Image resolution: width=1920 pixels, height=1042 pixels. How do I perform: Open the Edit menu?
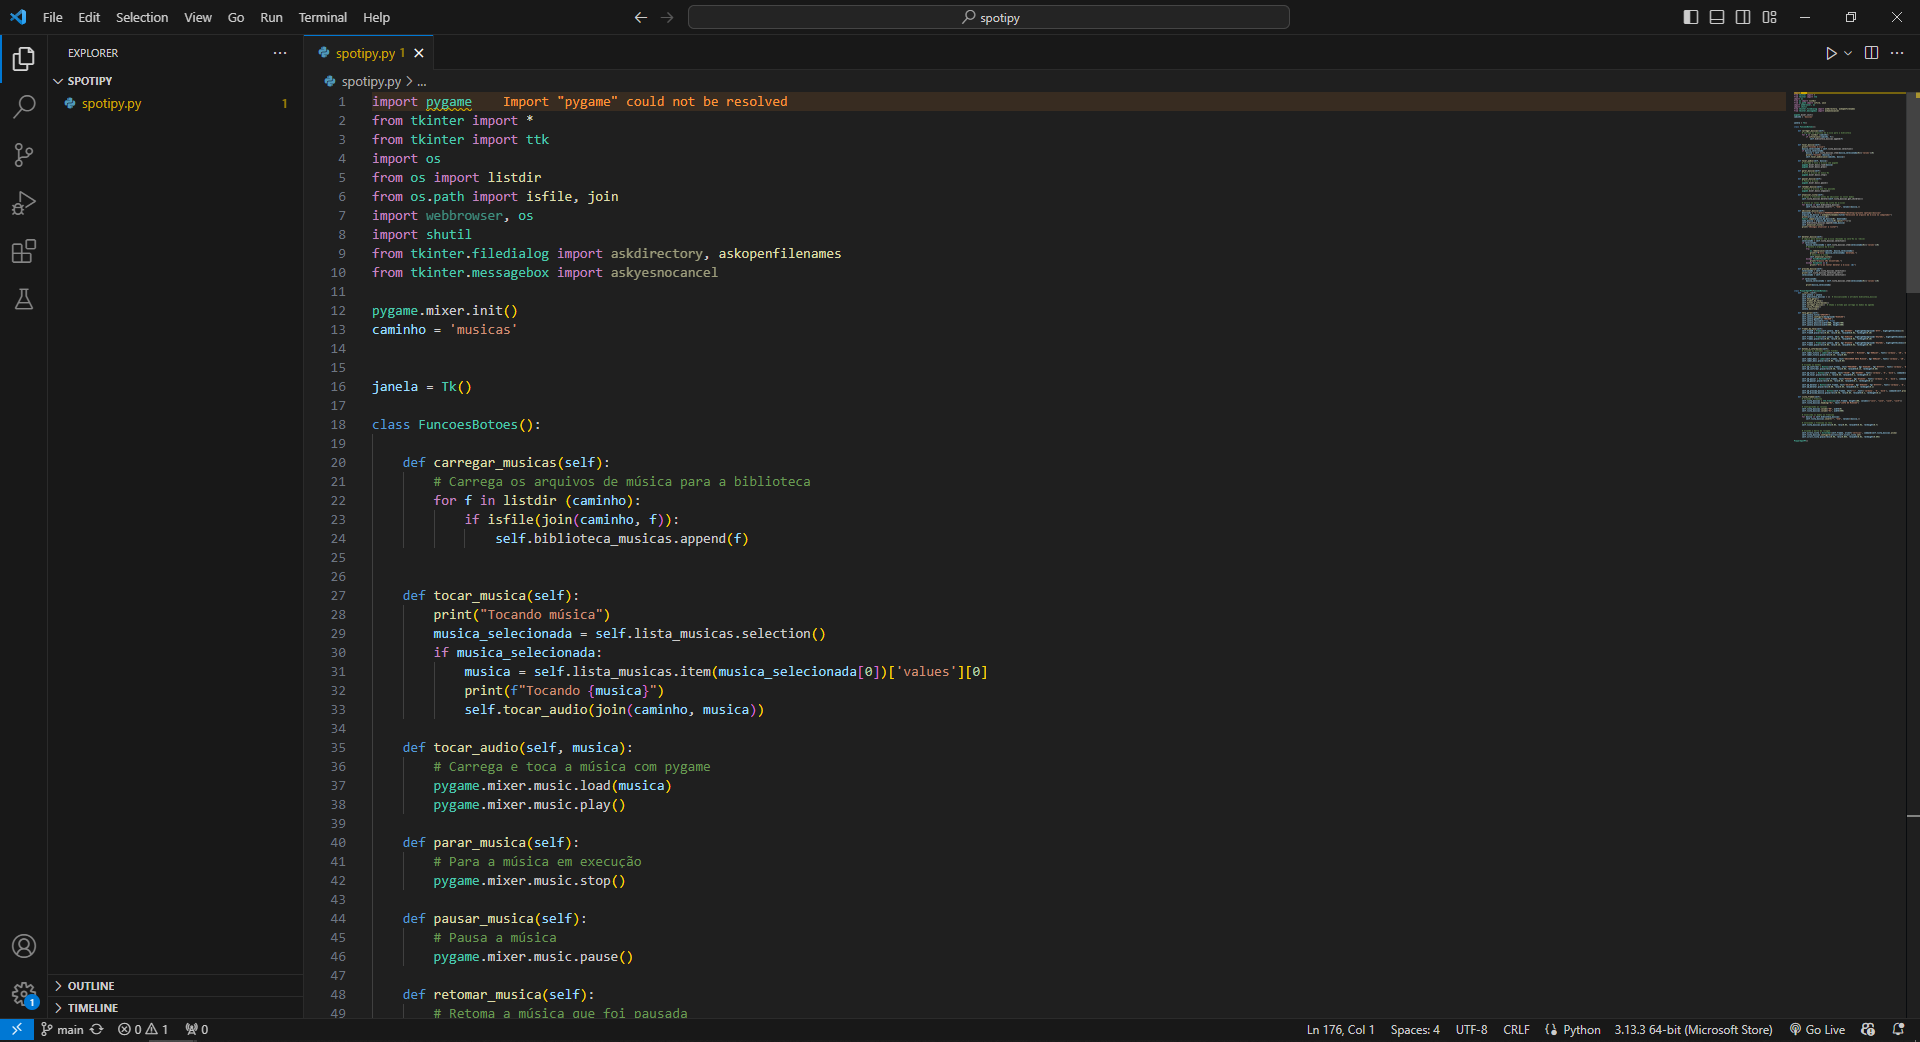pos(89,17)
